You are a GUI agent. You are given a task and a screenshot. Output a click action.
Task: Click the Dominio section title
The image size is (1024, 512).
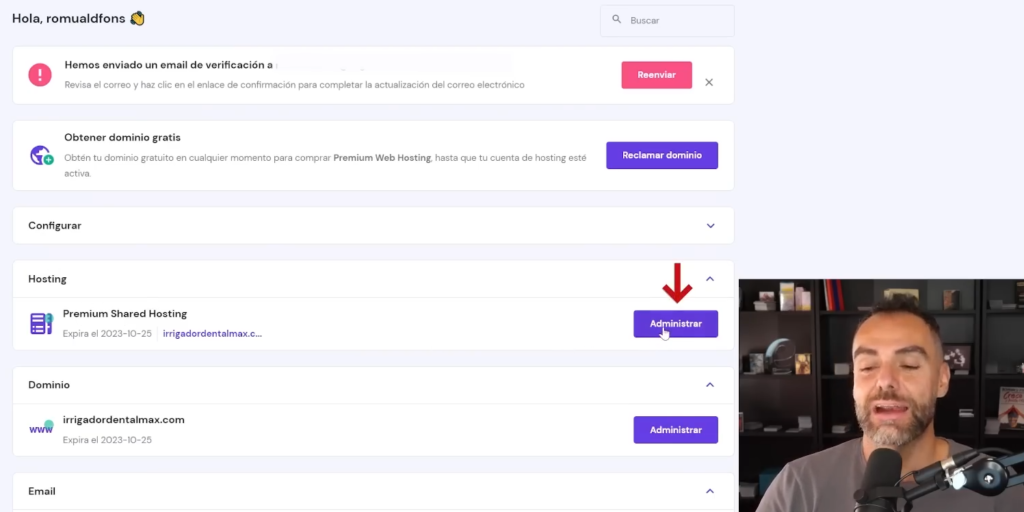pos(49,385)
